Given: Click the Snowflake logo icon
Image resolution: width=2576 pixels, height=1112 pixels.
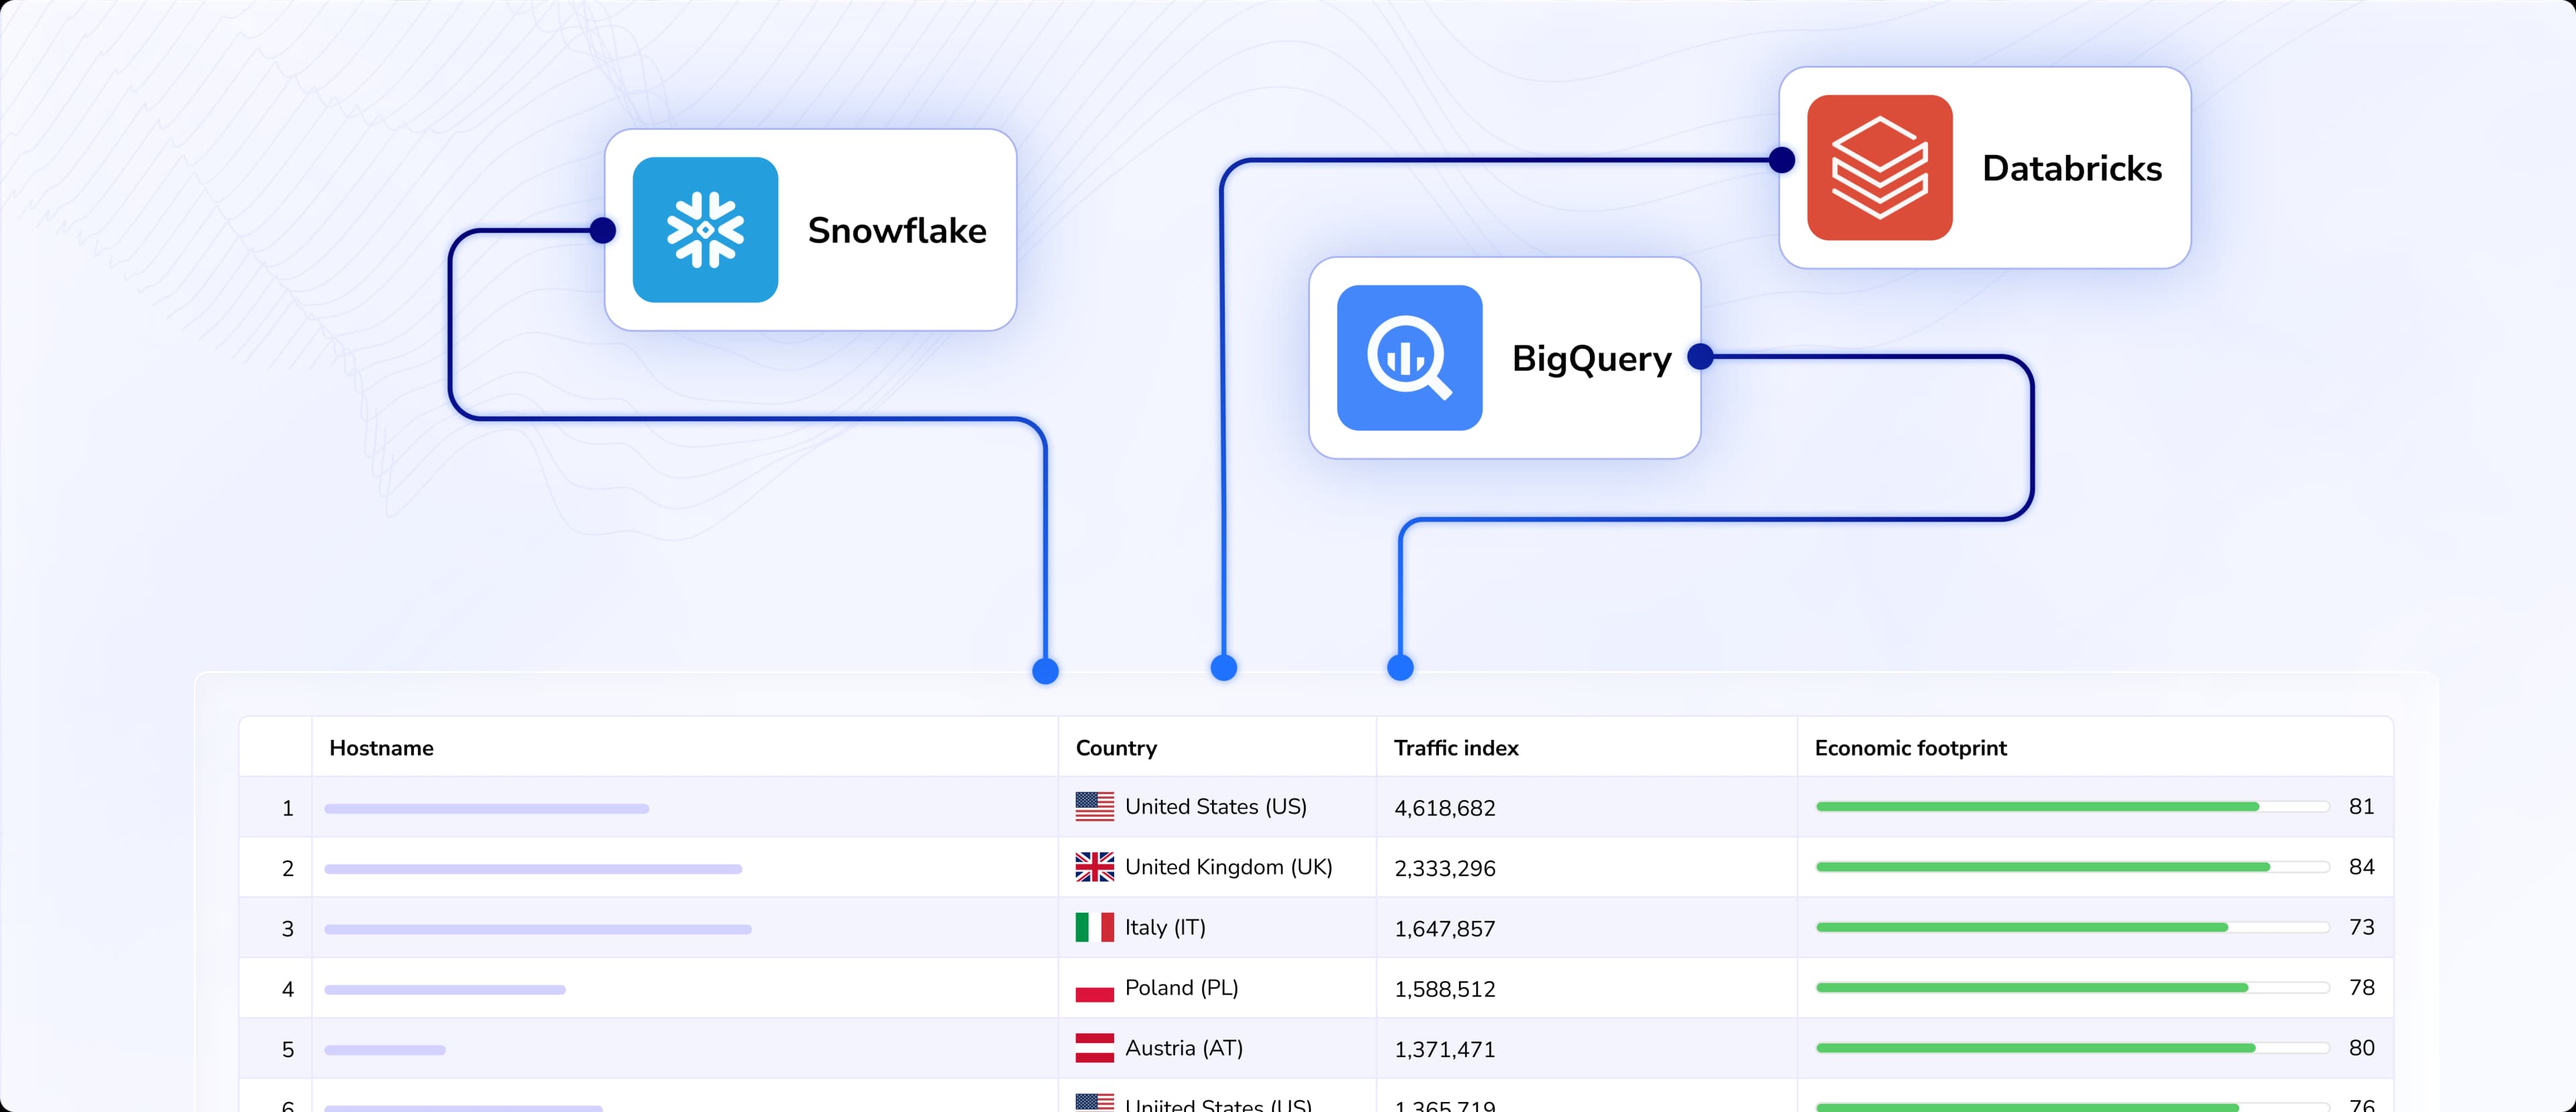Looking at the screenshot, I should [x=705, y=230].
